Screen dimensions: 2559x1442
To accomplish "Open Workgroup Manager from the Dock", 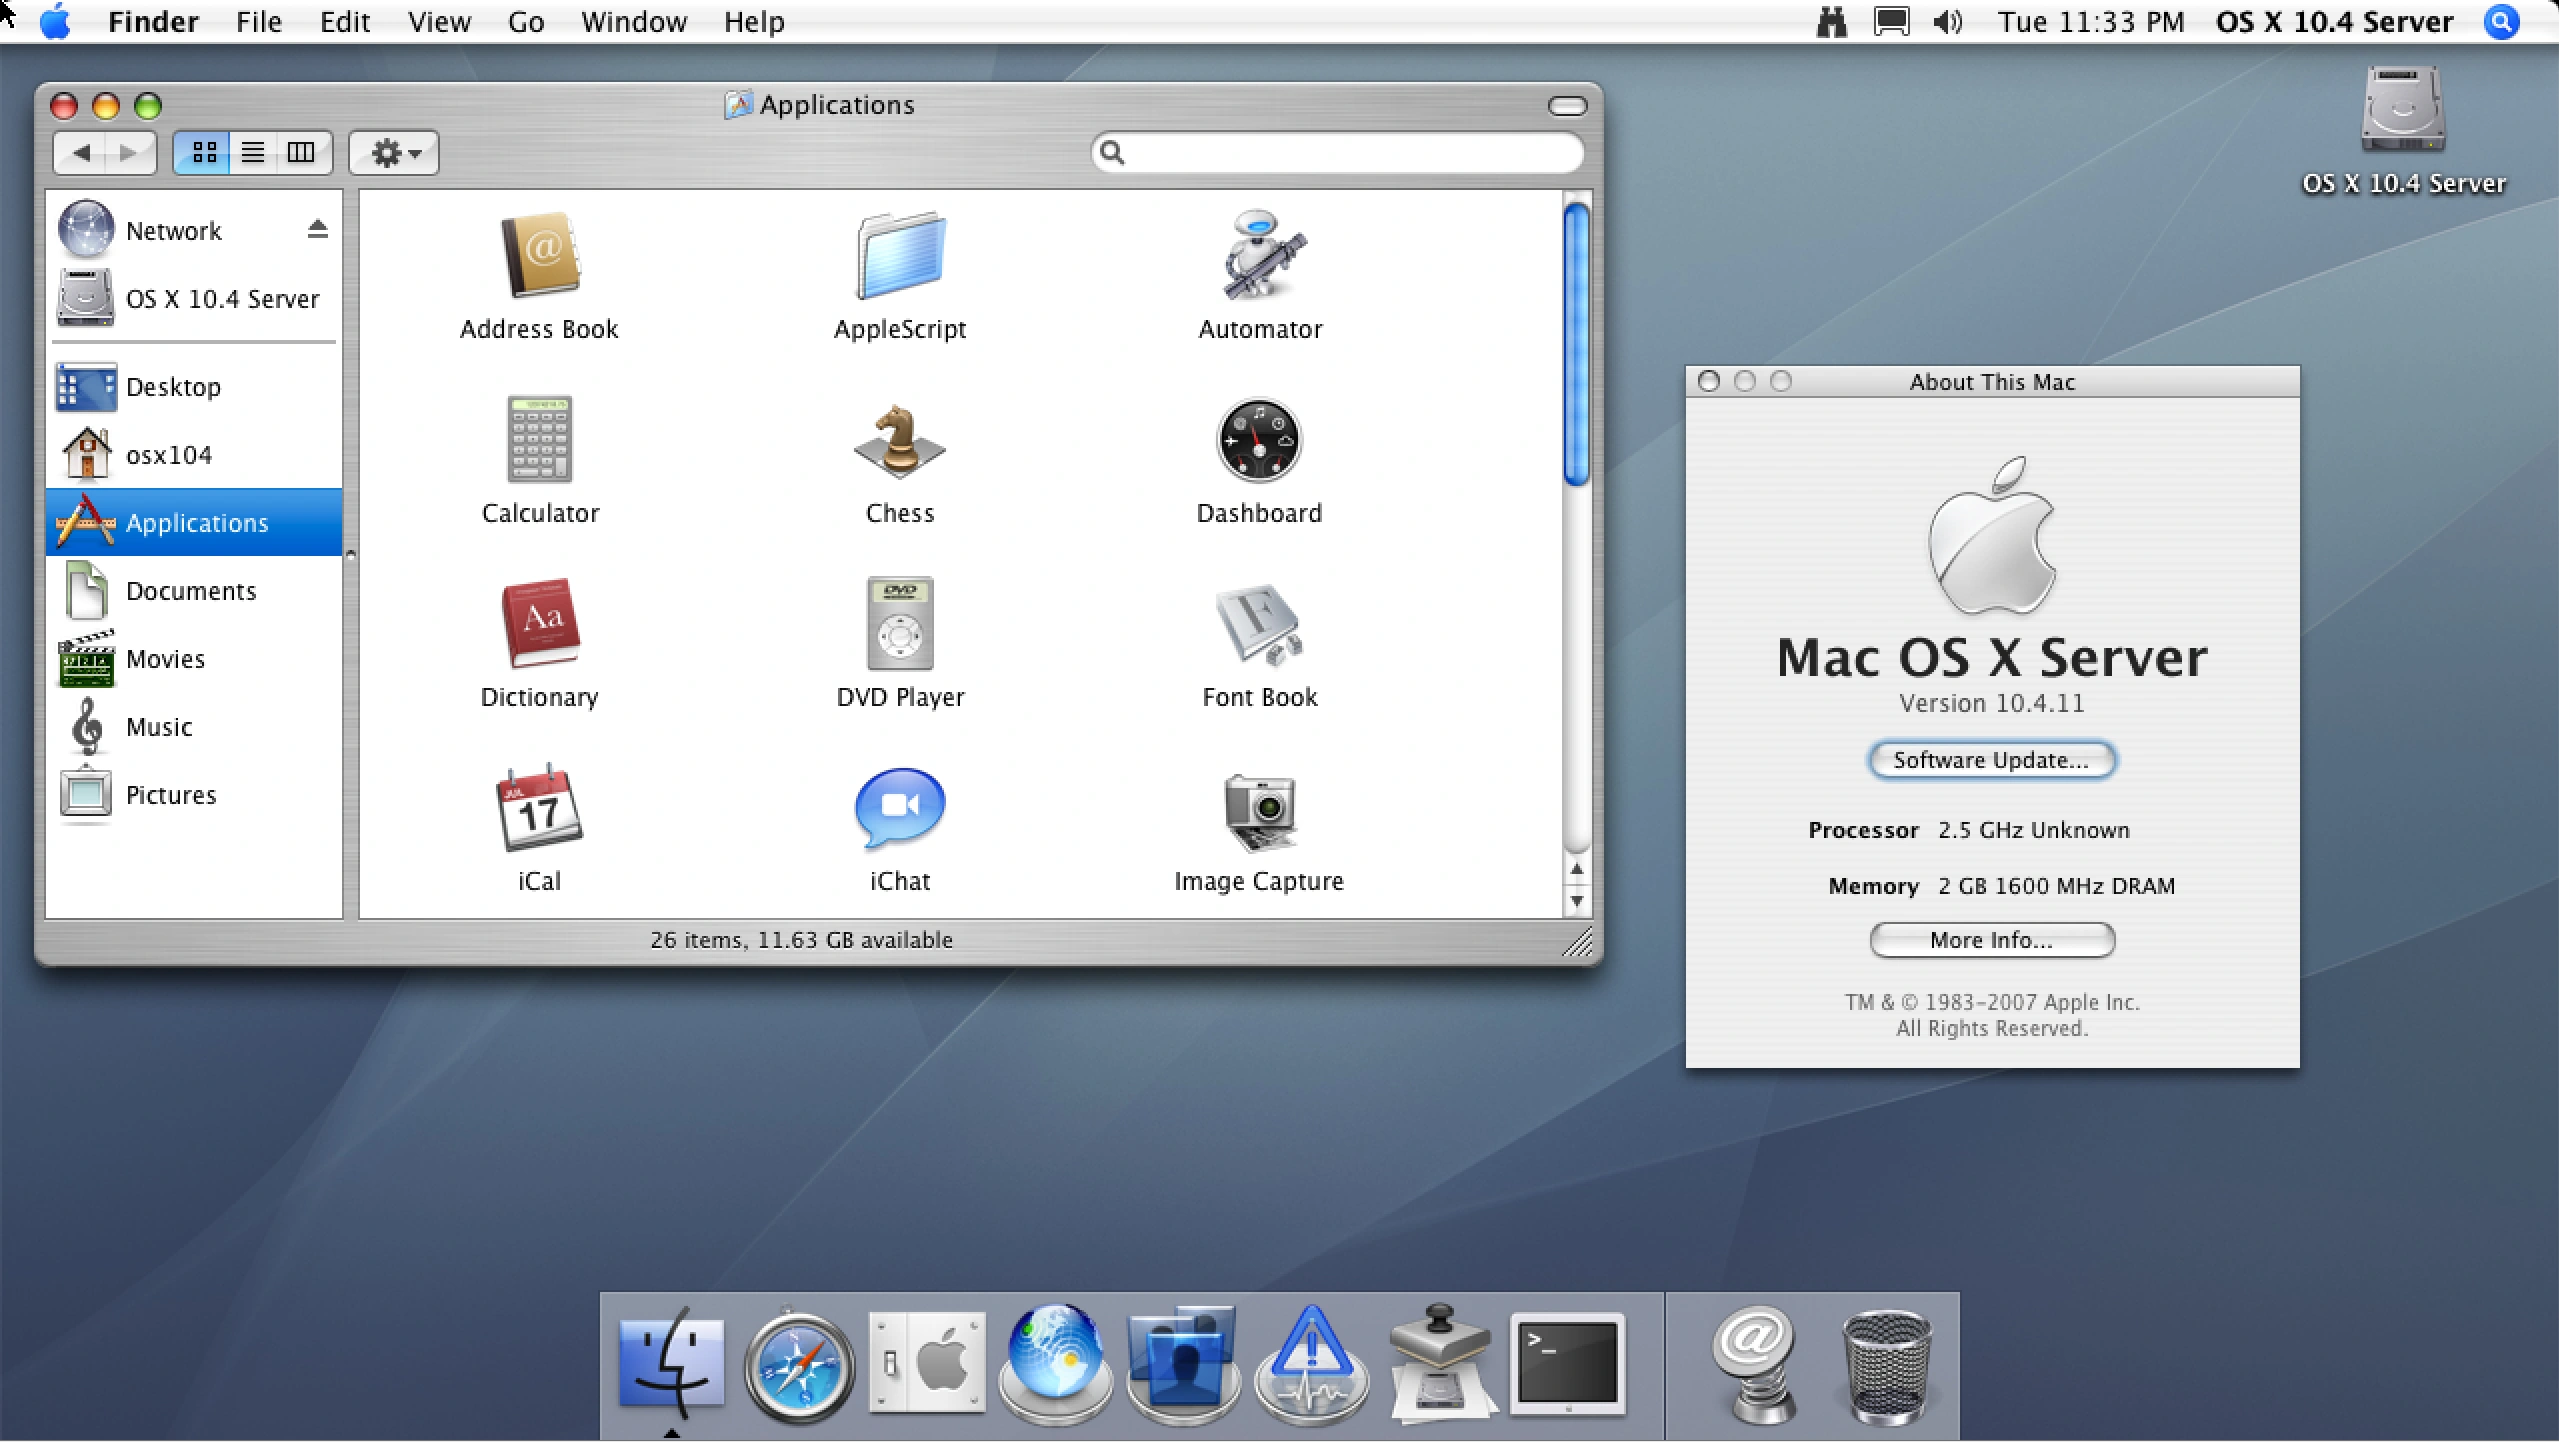I will click(x=1182, y=1362).
